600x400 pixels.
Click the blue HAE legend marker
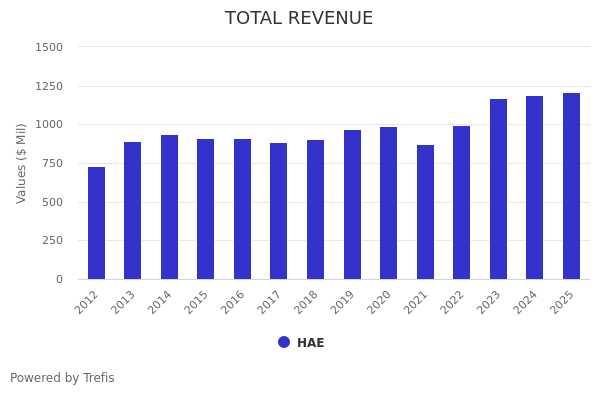[284, 342]
